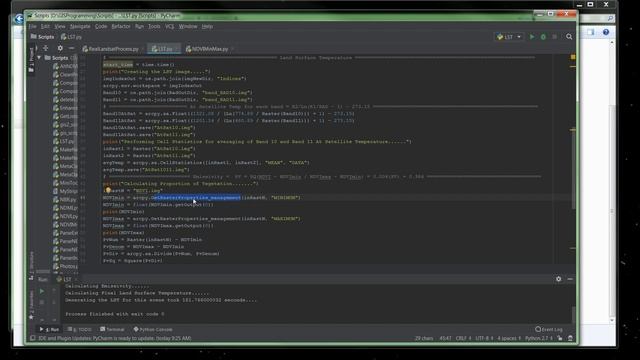Viewport: 640px width, 360px height.
Task: Click the locate-file crosshair icon in the Project panel
Action: pyautogui.click(x=46, y=48)
